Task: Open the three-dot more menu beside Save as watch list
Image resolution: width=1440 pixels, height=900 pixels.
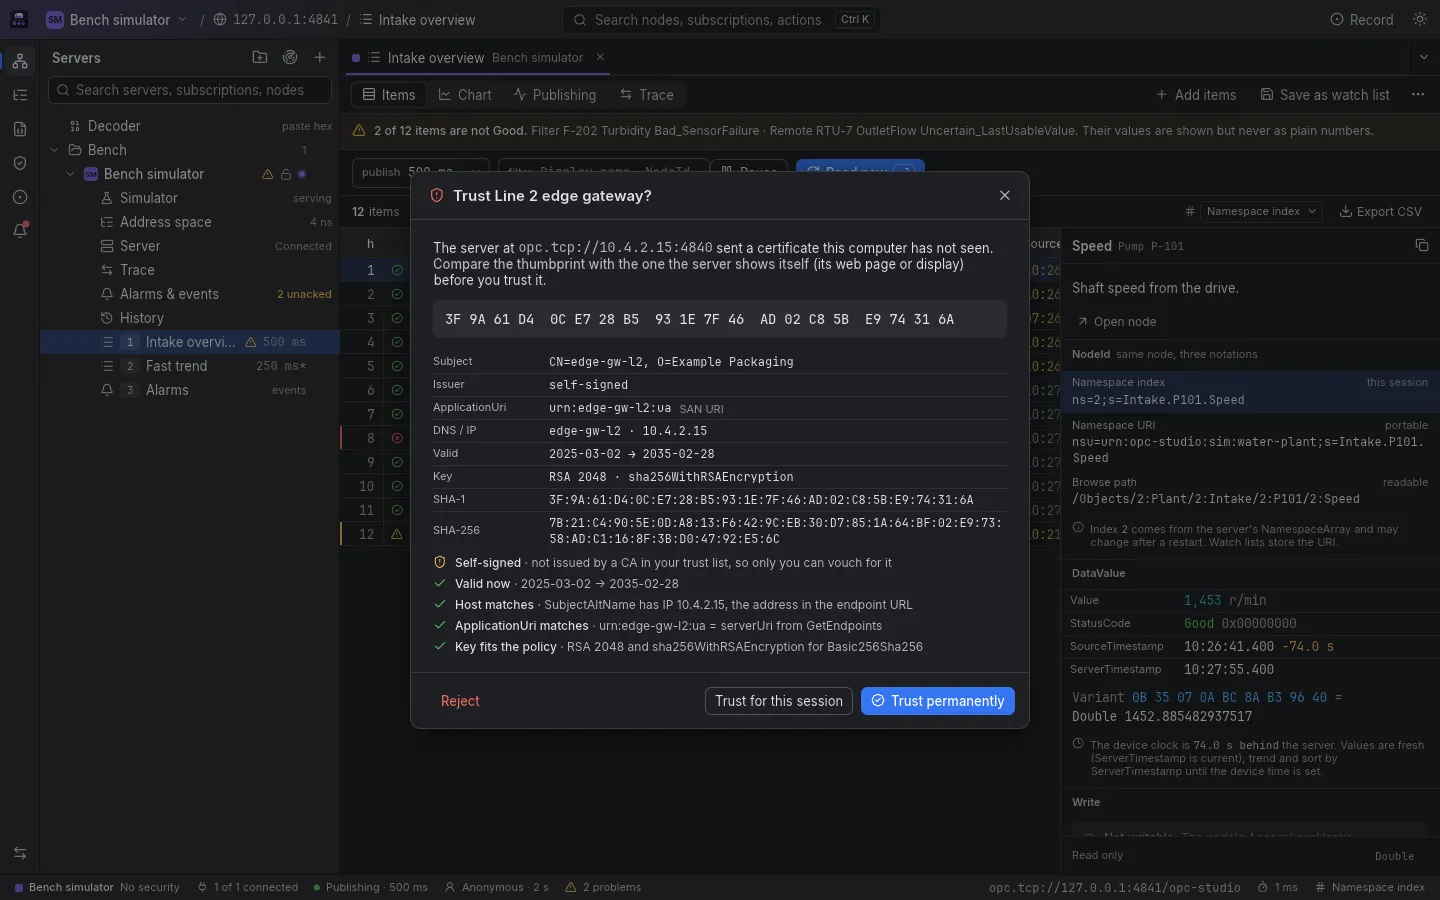Action: tap(1418, 94)
